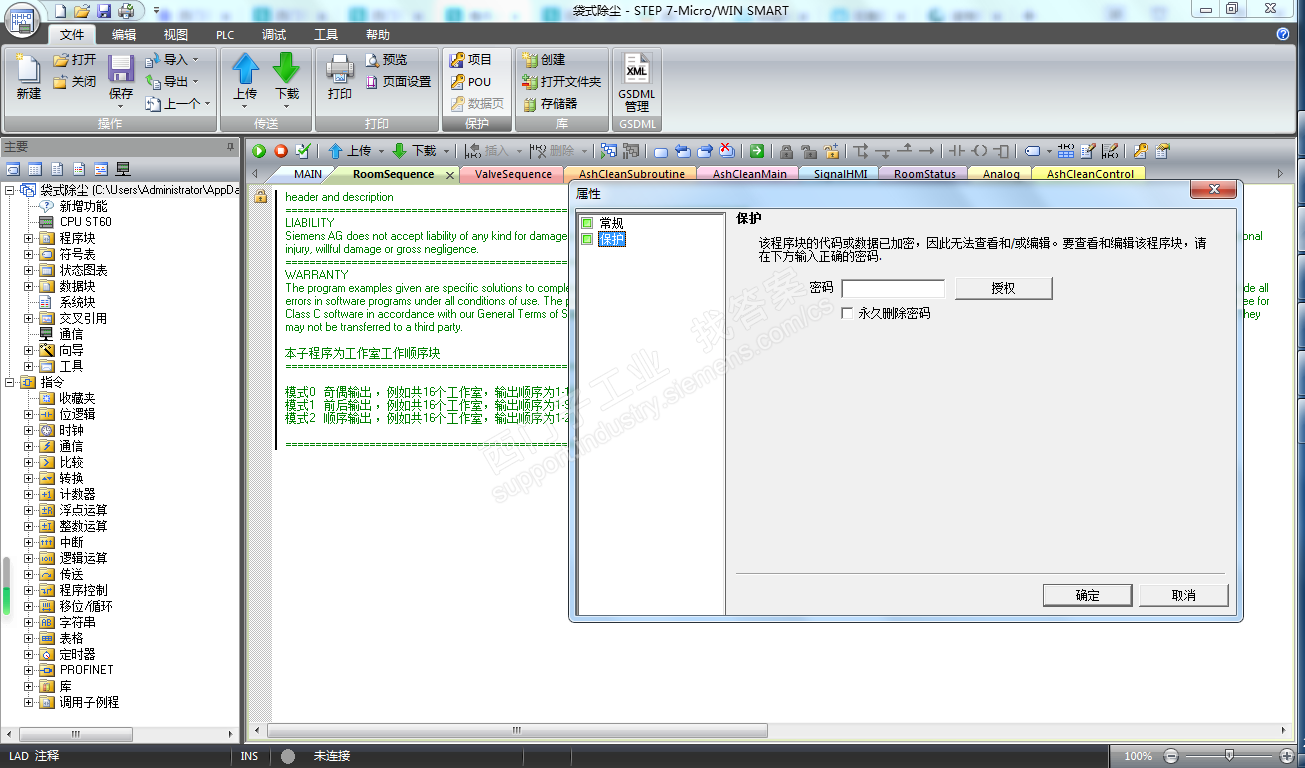The width and height of the screenshot is (1305, 768).
Task: Open GSDML management
Action: click(x=637, y=83)
